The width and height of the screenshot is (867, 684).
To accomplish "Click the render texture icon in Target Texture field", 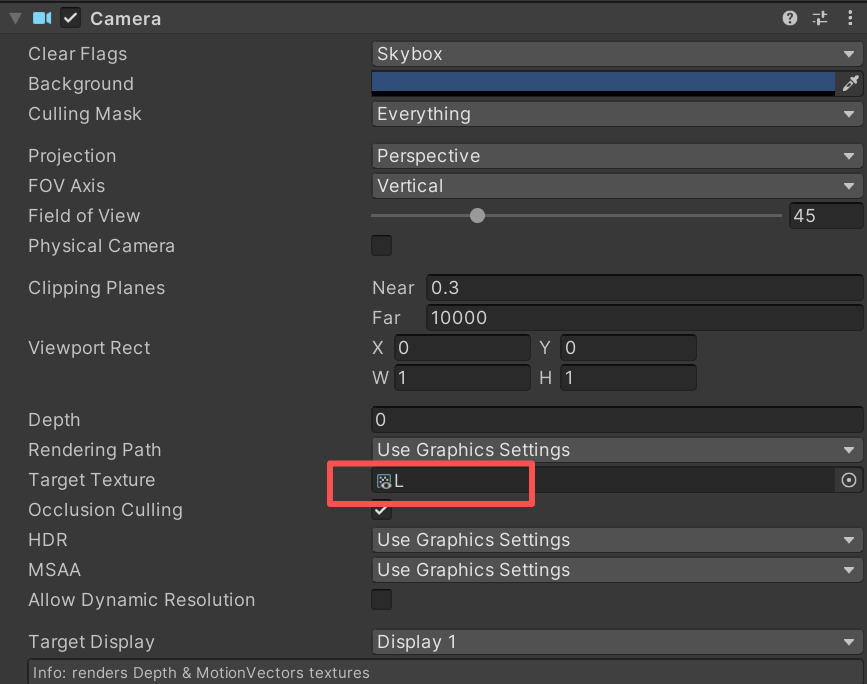I will 383,480.
